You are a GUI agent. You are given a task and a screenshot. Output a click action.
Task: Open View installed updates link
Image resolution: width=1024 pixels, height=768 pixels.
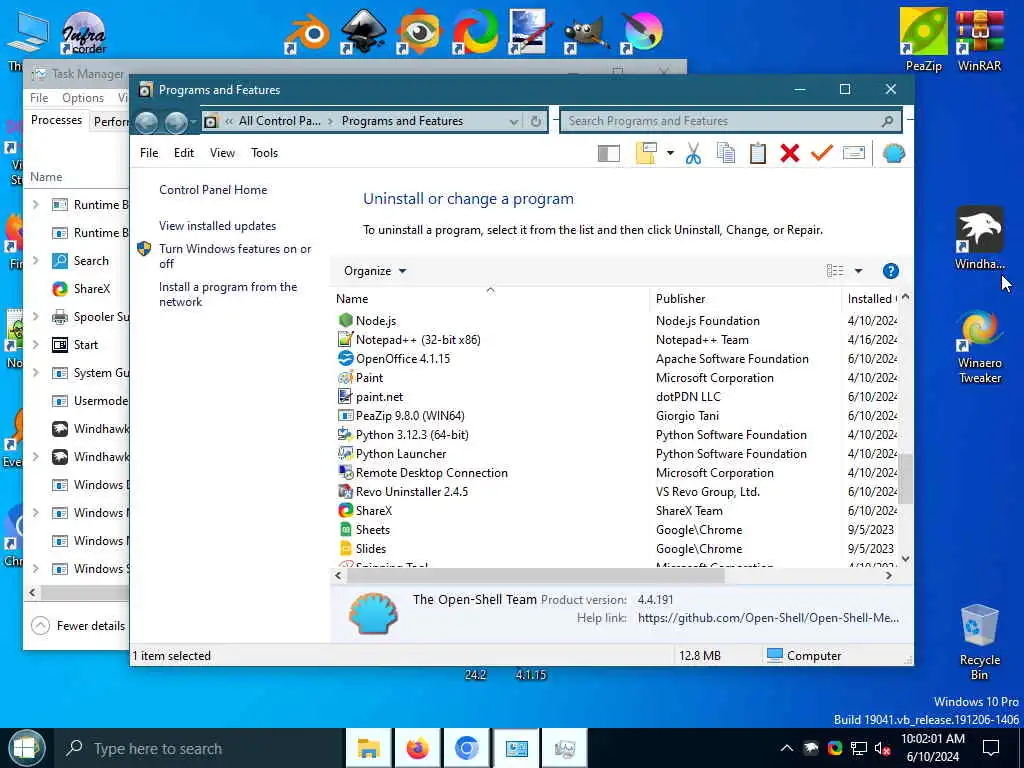[x=217, y=226]
